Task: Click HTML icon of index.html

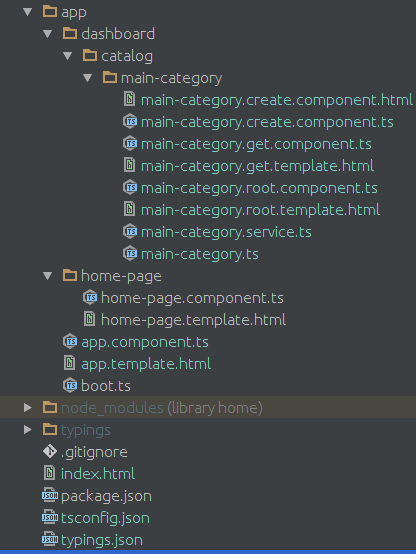Action: pyautogui.click(x=49, y=473)
